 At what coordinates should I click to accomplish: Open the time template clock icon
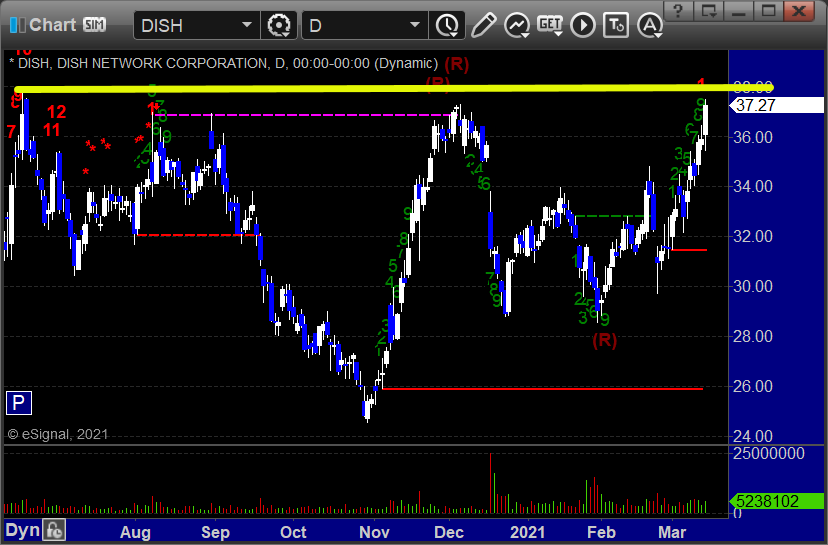point(447,25)
